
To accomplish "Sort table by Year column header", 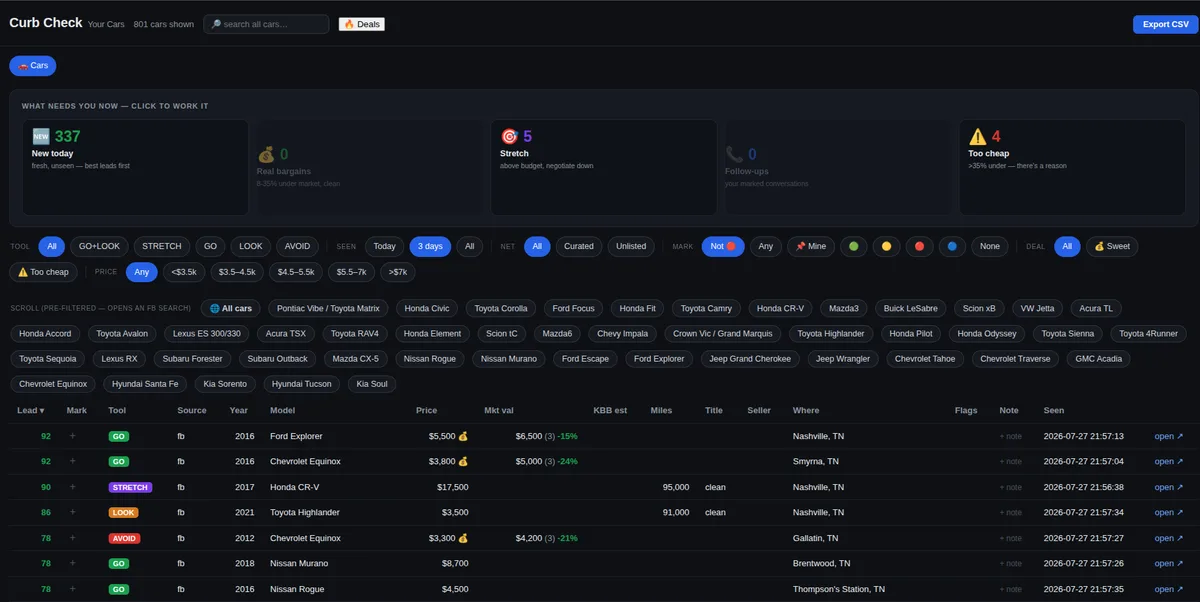I will [238, 410].
